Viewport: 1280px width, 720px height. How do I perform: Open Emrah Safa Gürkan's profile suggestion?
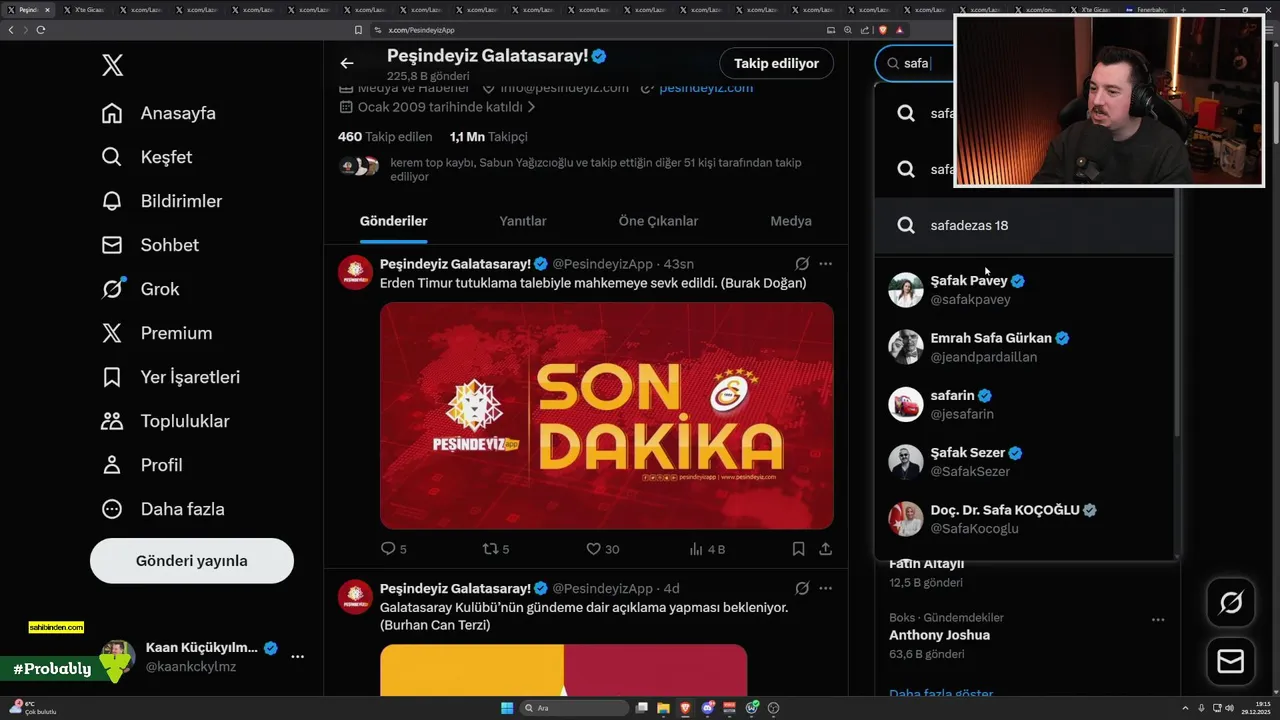tap(1024, 347)
